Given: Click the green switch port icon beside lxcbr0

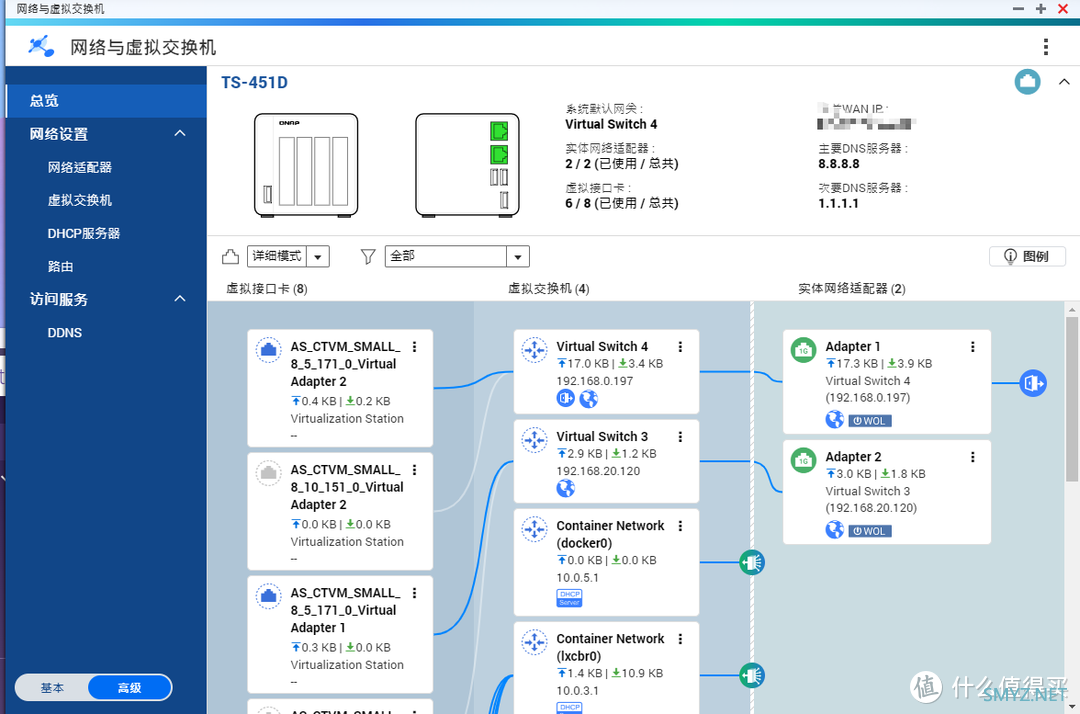Looking at the screenshot, I should (x=751, y=675).
